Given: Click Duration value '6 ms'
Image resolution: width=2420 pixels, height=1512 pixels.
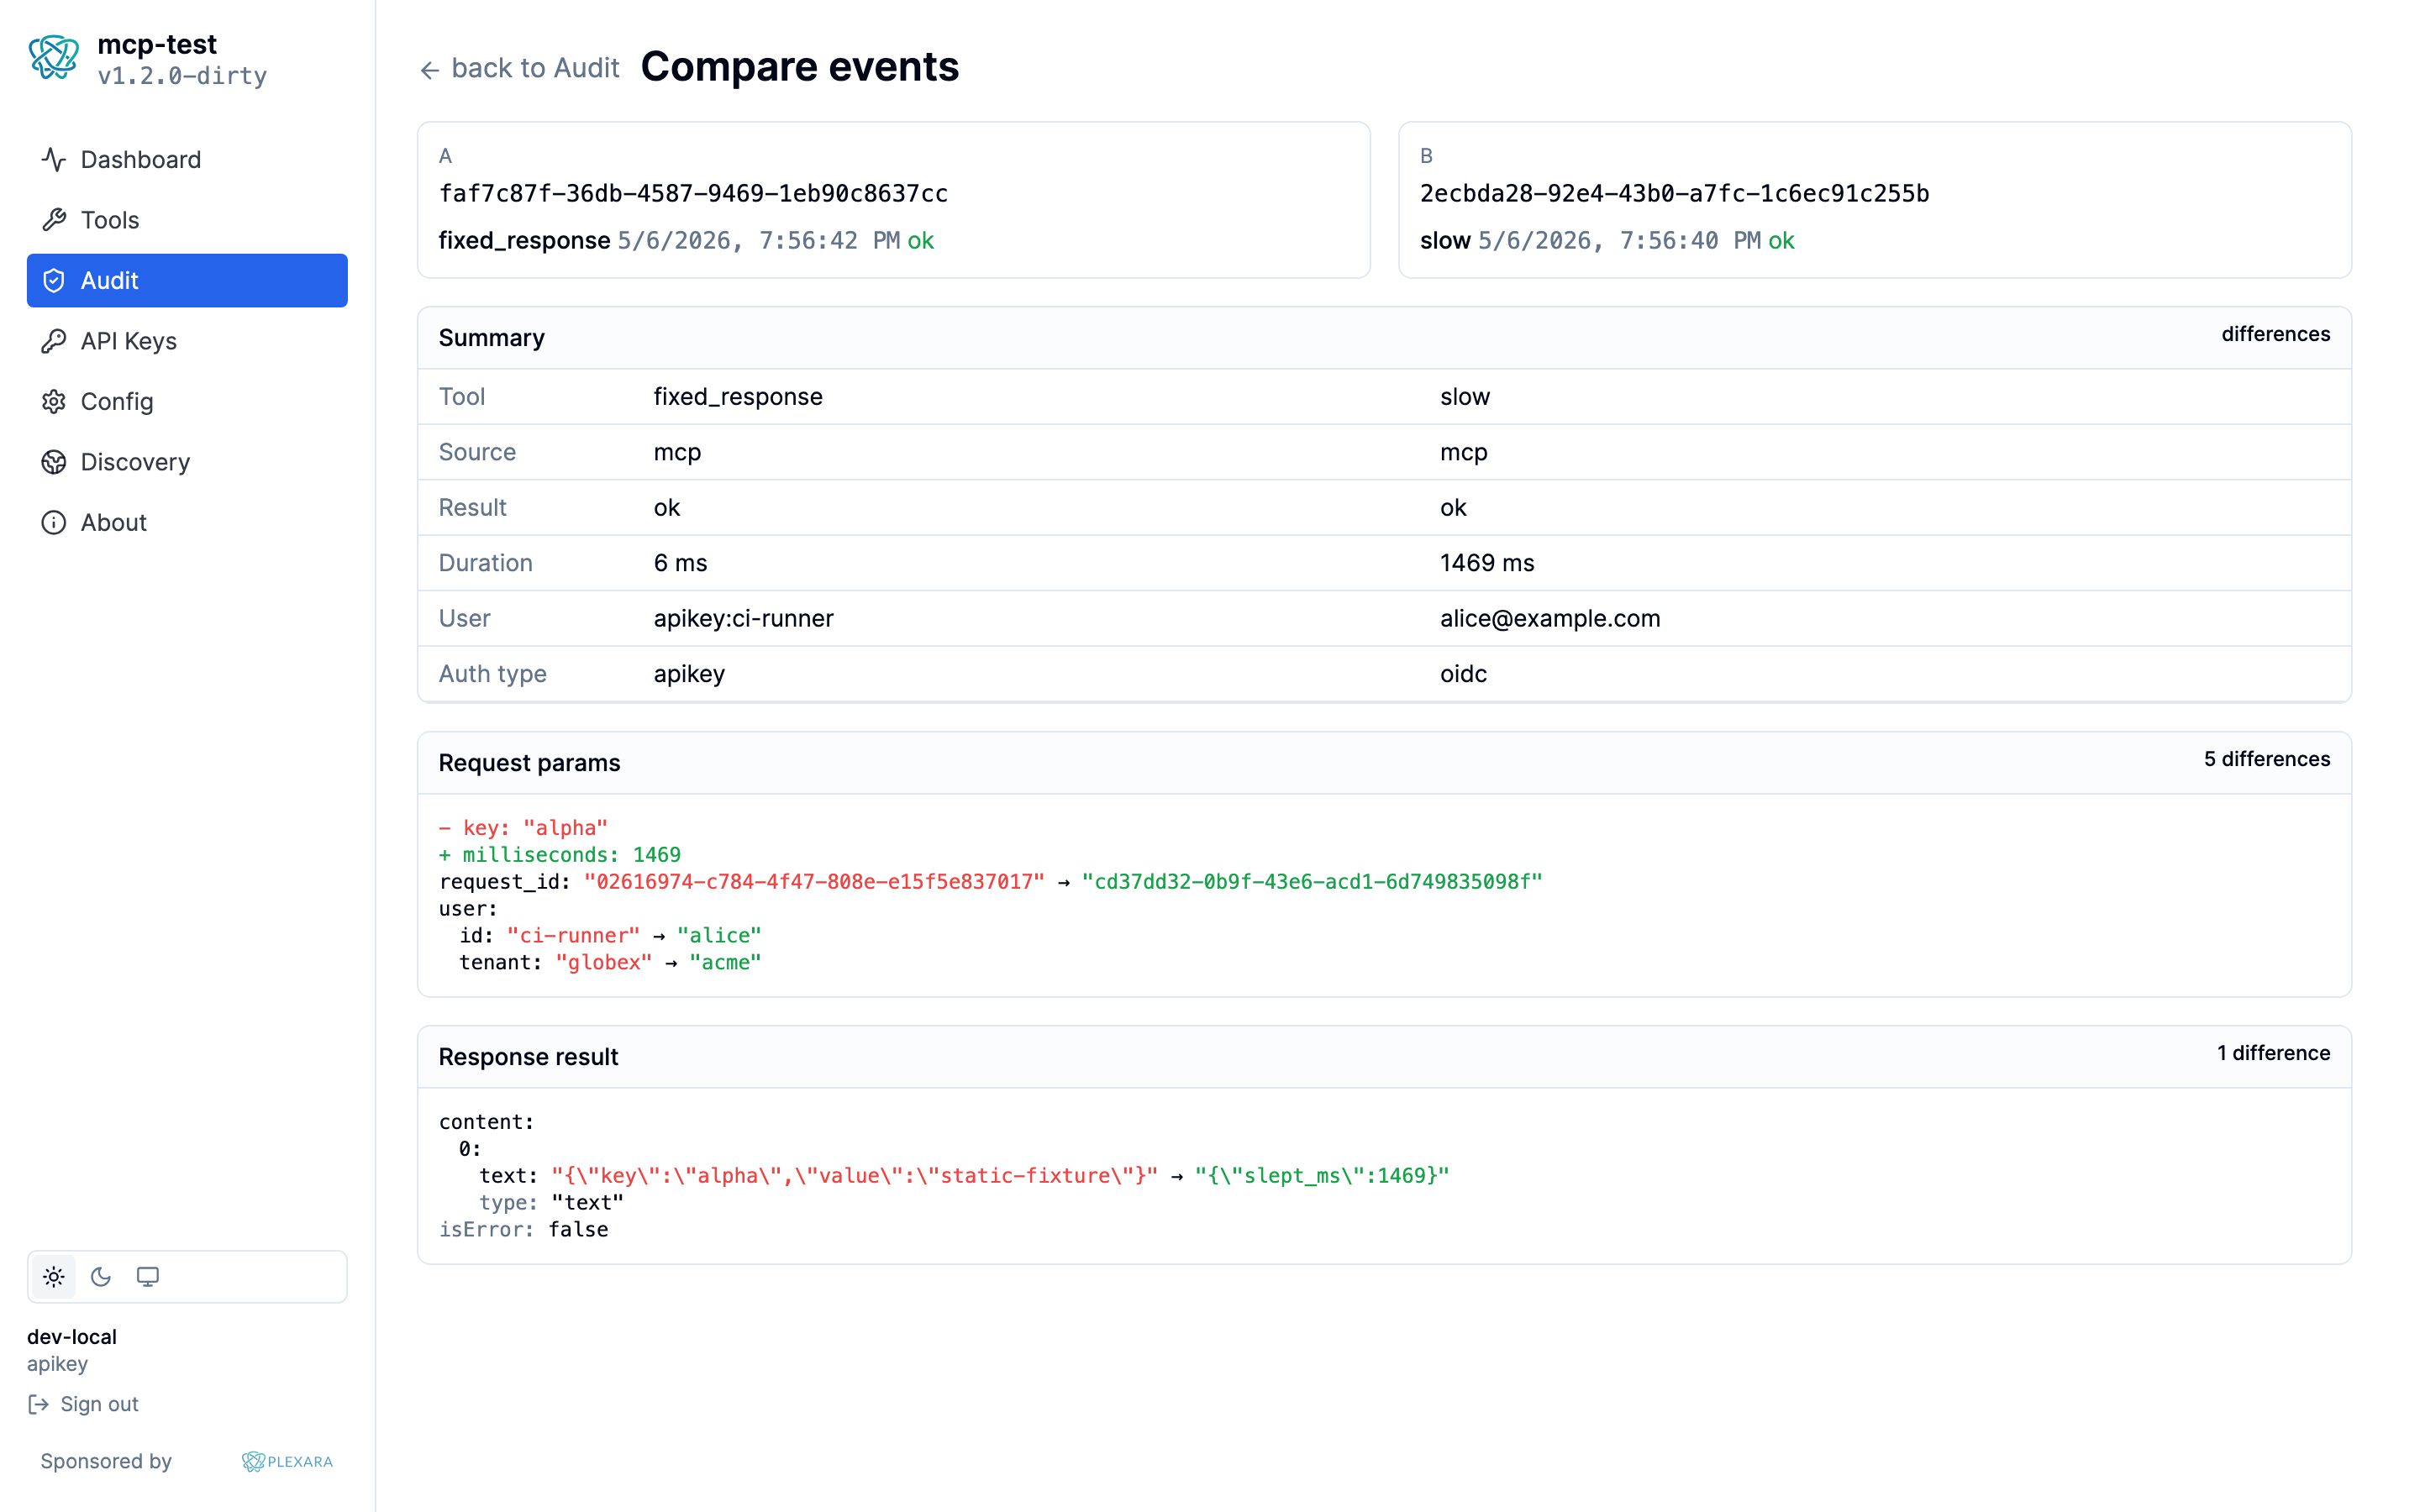Looking at the screenshot, I should (x=680, y=563).
